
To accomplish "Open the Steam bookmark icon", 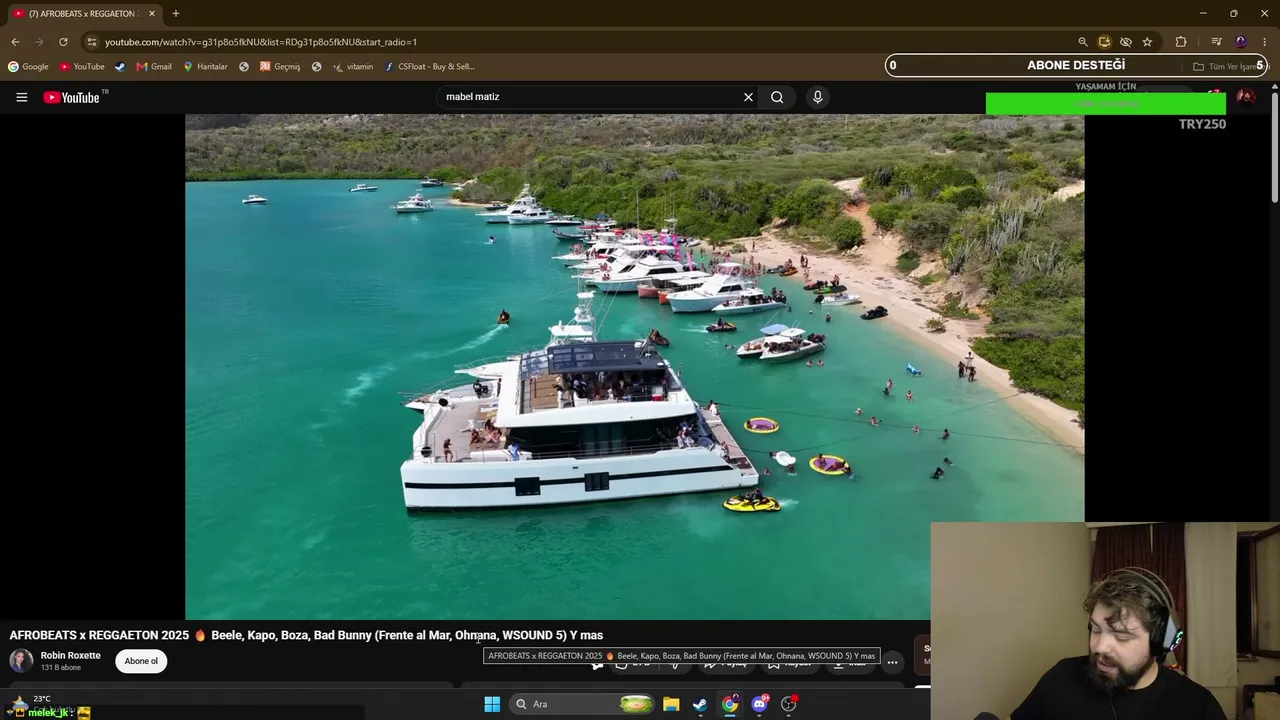I will 120,67.
